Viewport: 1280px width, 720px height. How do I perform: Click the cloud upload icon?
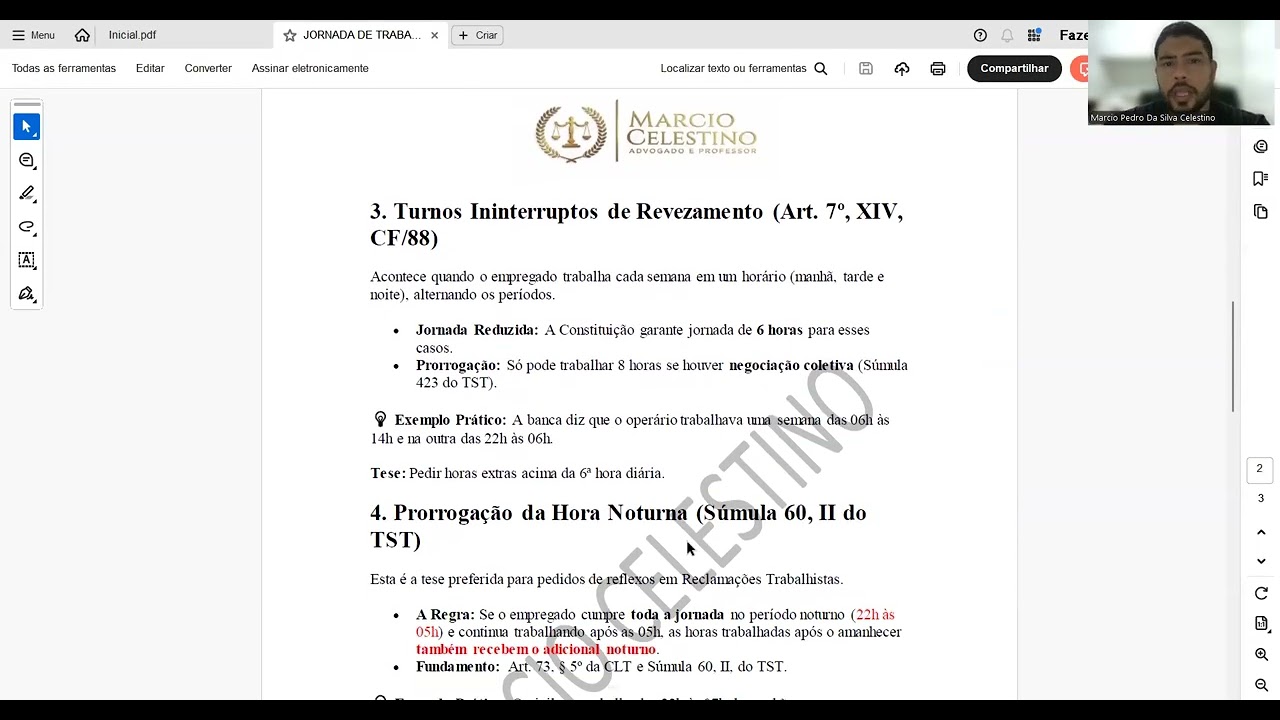(x=902, y=68)
